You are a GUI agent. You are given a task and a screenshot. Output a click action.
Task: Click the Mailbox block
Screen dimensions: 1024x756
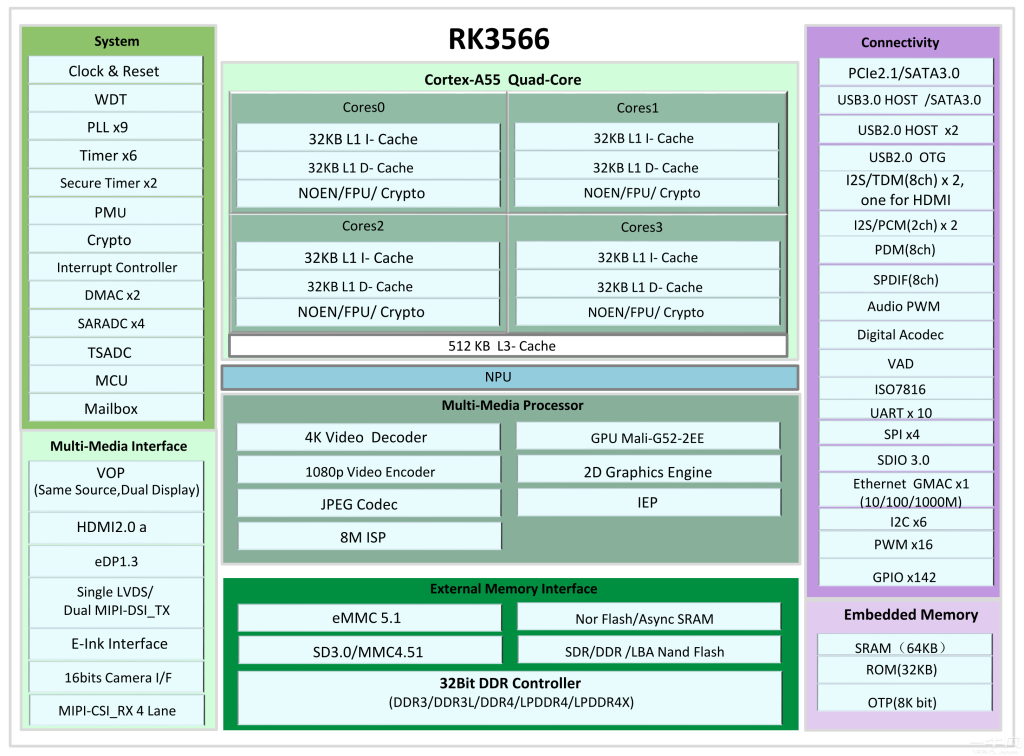[x=116, y=409]
